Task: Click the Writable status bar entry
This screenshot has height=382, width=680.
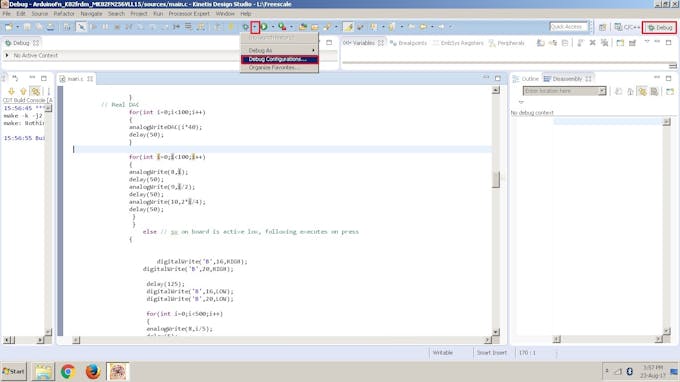Action: (x=443, y=353)
